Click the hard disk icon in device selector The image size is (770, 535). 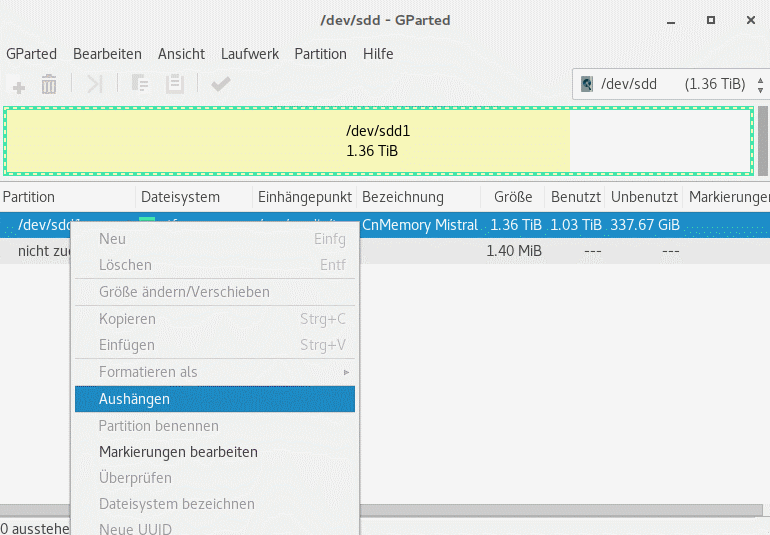pyautogui.click(x=587, y=84)
